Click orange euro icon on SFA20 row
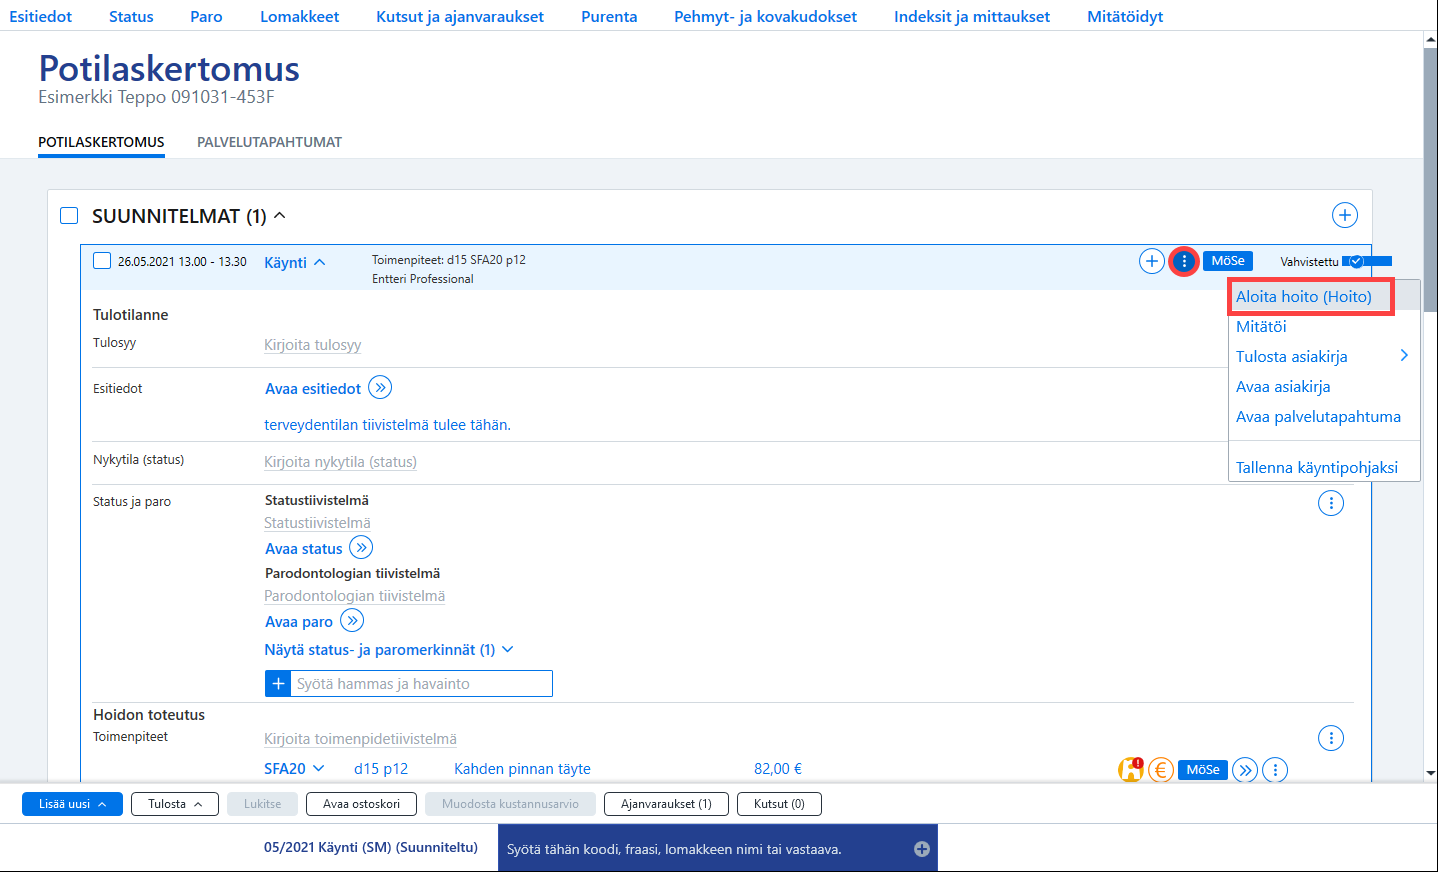This screenshot has width=1438, height=872. (x=1161, y=769)
